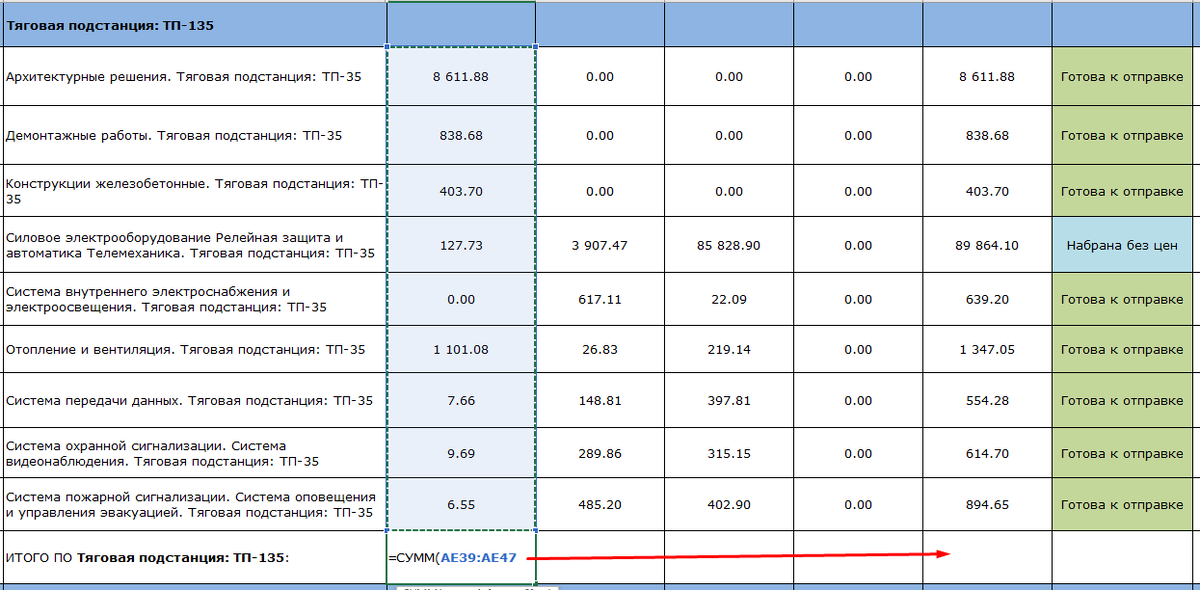Select 'Готова к отправке' status for Конструкции железобетонные
Screen dimensions: 1200x590
click(x=1122, y=191)
